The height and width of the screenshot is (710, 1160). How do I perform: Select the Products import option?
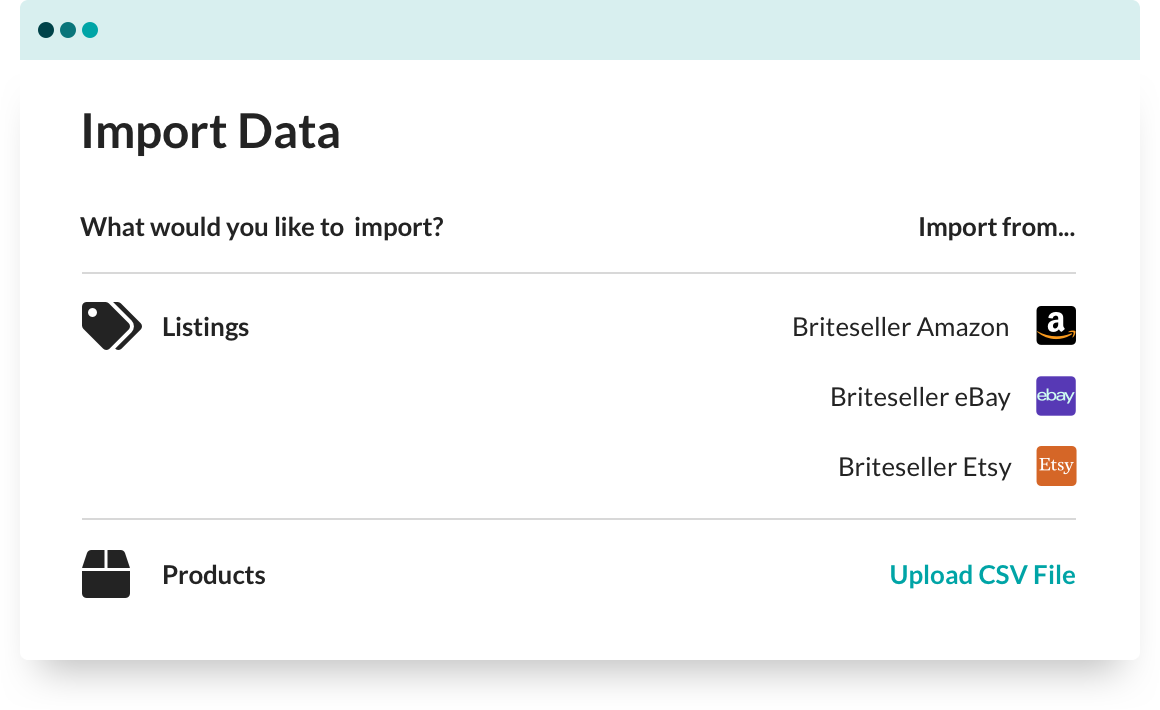(214, 575)
